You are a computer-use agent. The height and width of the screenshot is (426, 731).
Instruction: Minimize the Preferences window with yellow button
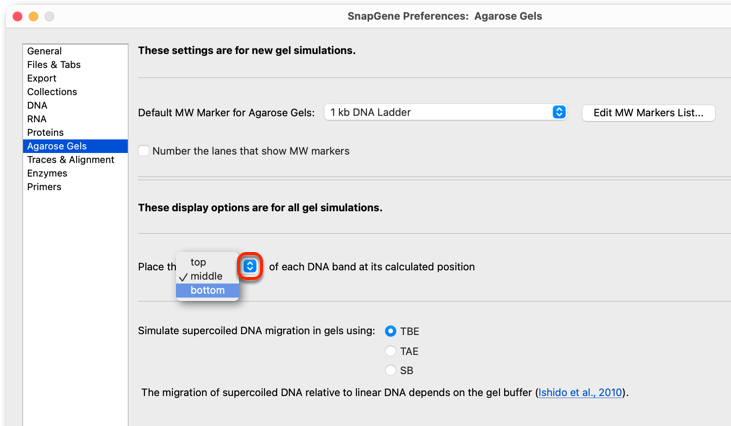point(34,16)
